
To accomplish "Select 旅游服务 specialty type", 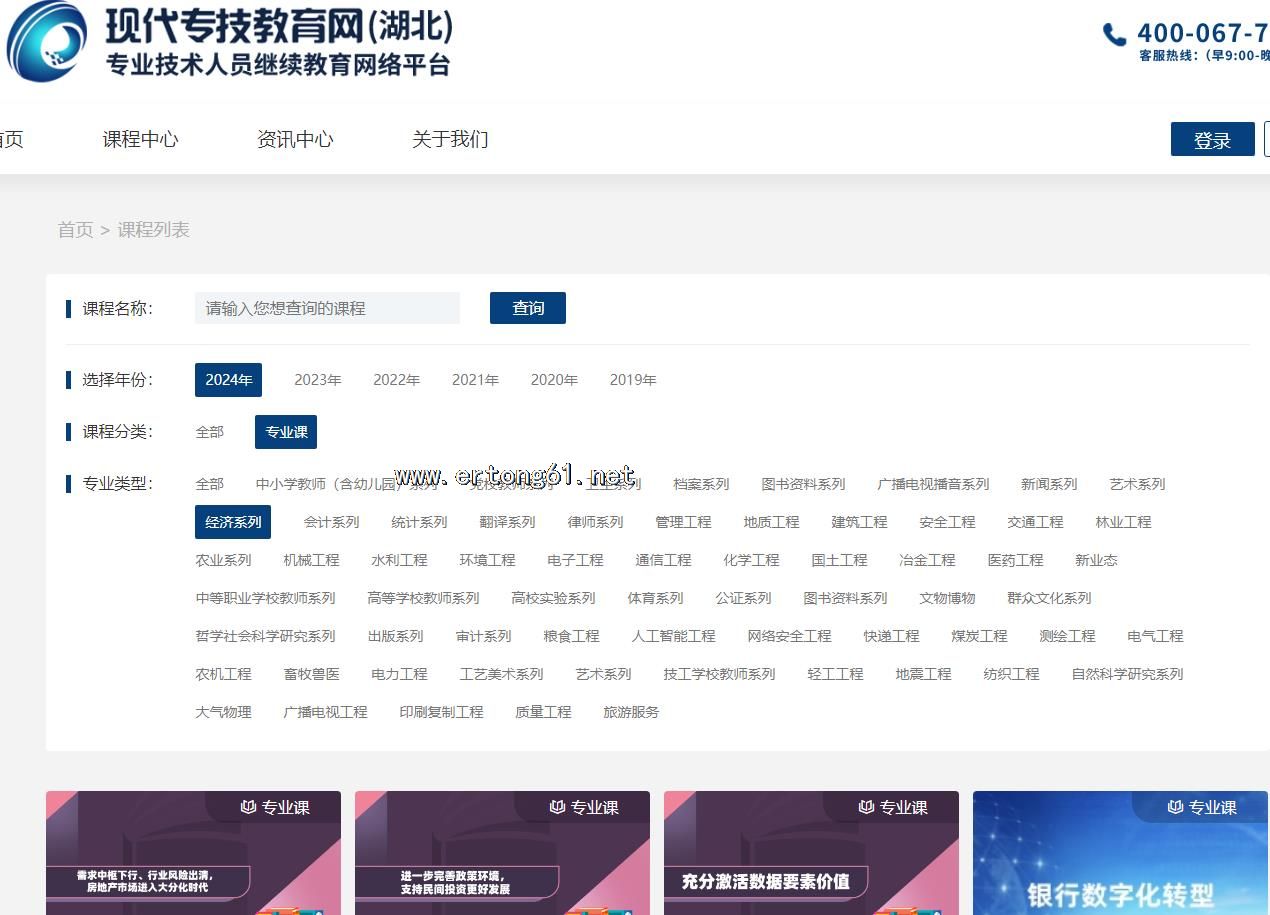I will click(631, 712).
